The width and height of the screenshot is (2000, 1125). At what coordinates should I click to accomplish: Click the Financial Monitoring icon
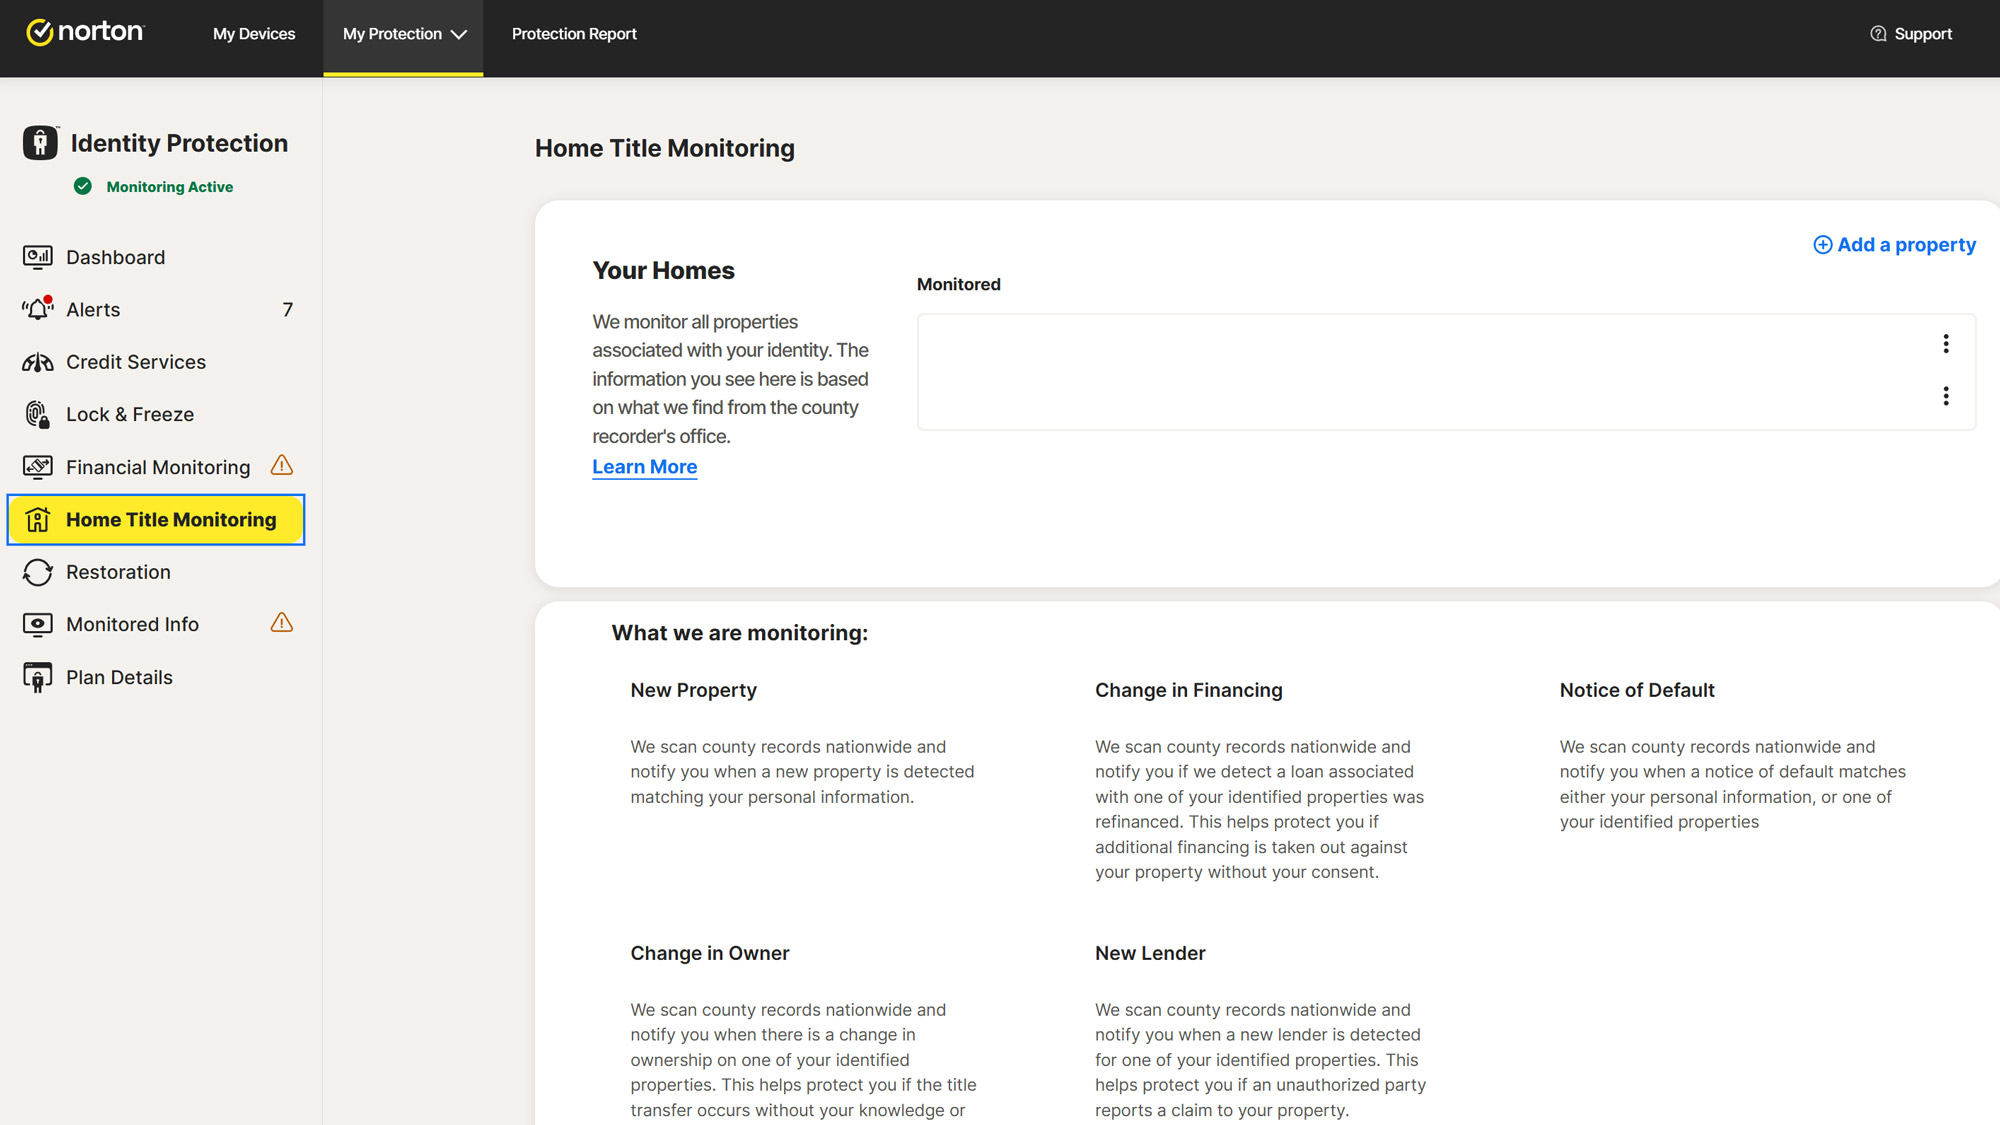pyautogui.click(x=38, y=467)
